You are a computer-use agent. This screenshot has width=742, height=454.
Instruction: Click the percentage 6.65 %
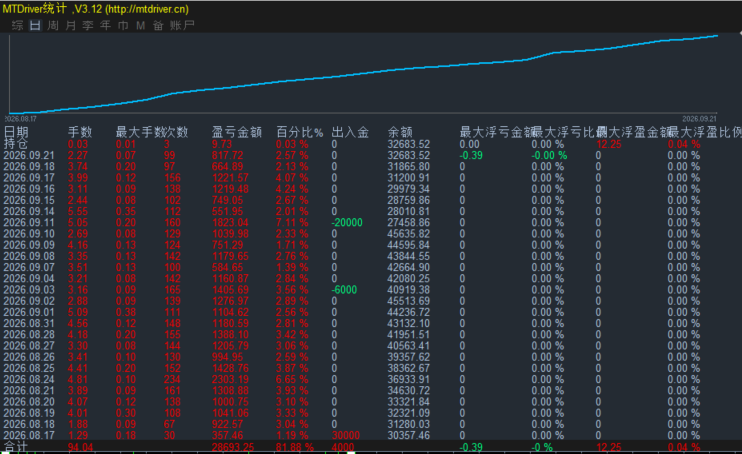point(292,379)
